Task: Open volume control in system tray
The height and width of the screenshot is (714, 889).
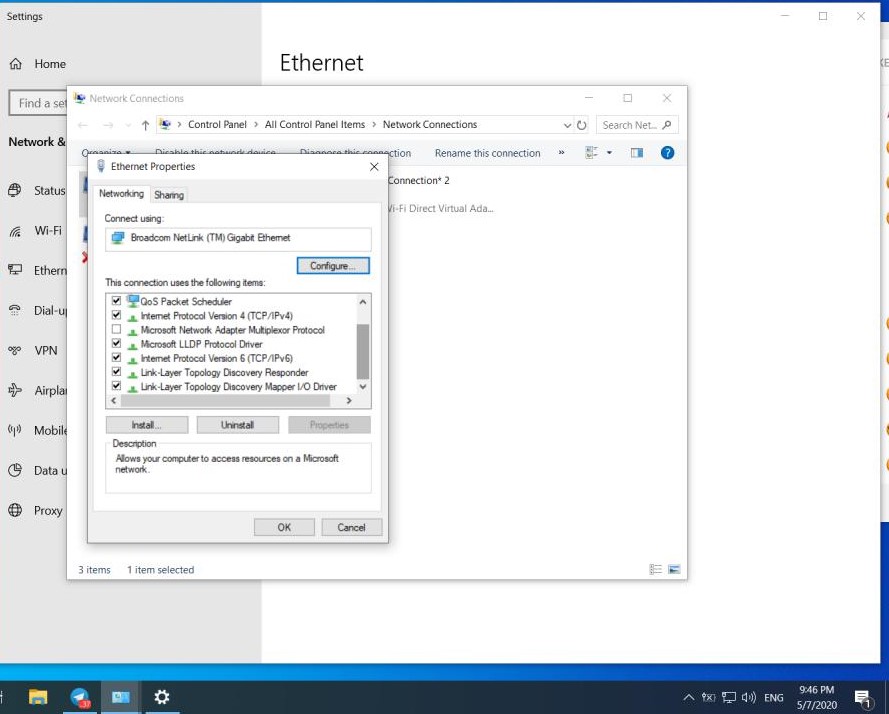Action: pyautogui.click(x=749, y=698)
